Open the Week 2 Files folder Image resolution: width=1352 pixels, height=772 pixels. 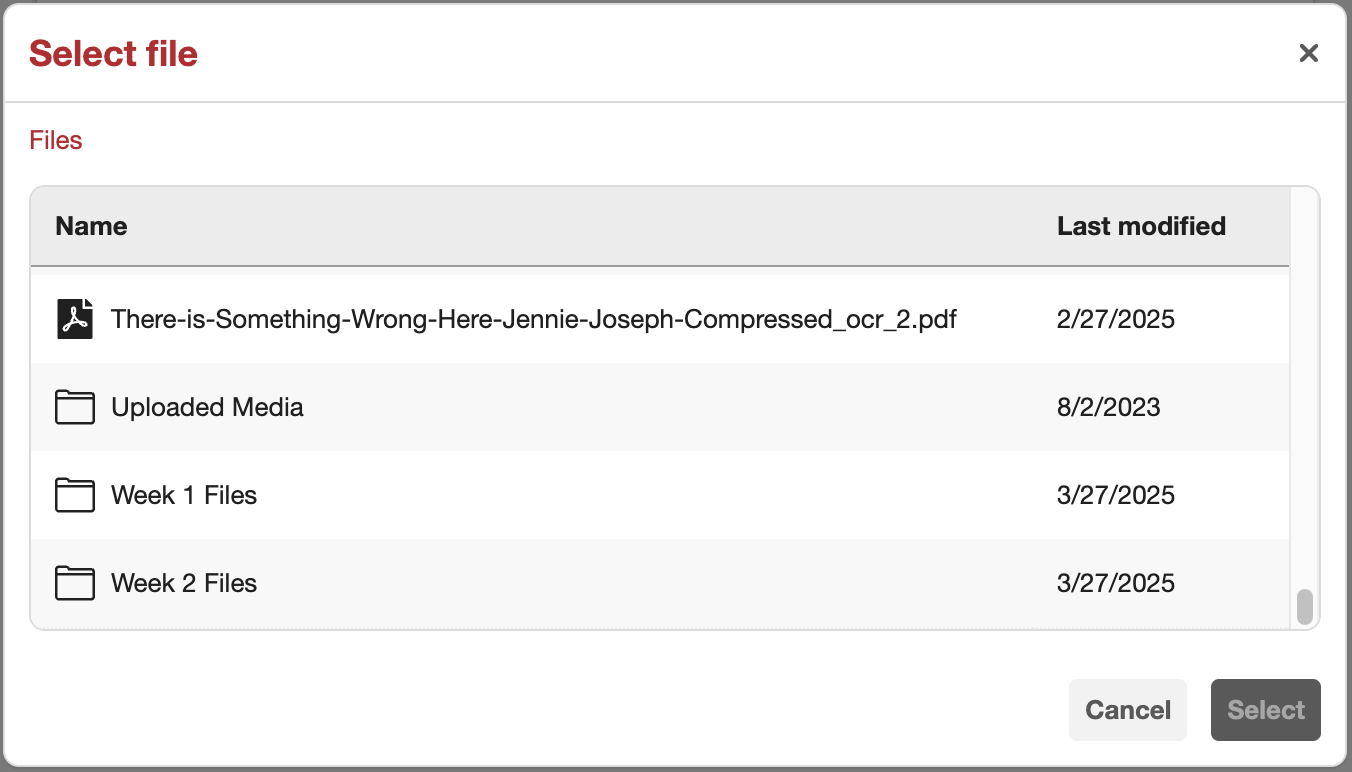pos(184,583)
